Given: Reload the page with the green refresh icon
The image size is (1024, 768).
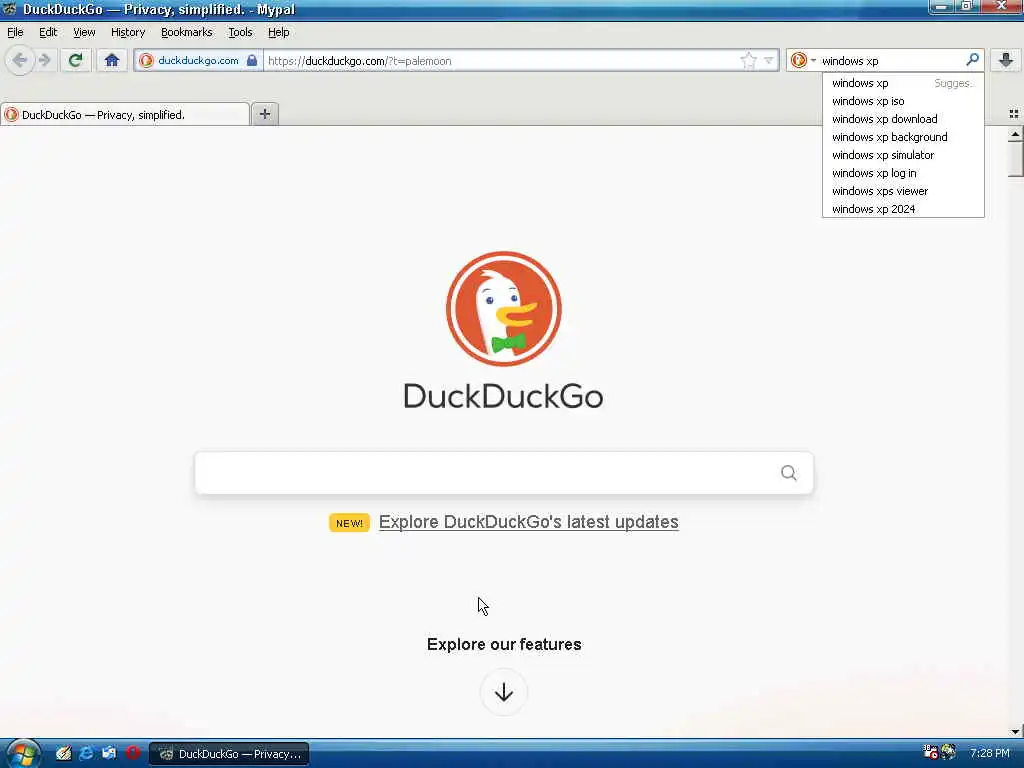Looking at the screenshot, I should click(x=76, y=61).
